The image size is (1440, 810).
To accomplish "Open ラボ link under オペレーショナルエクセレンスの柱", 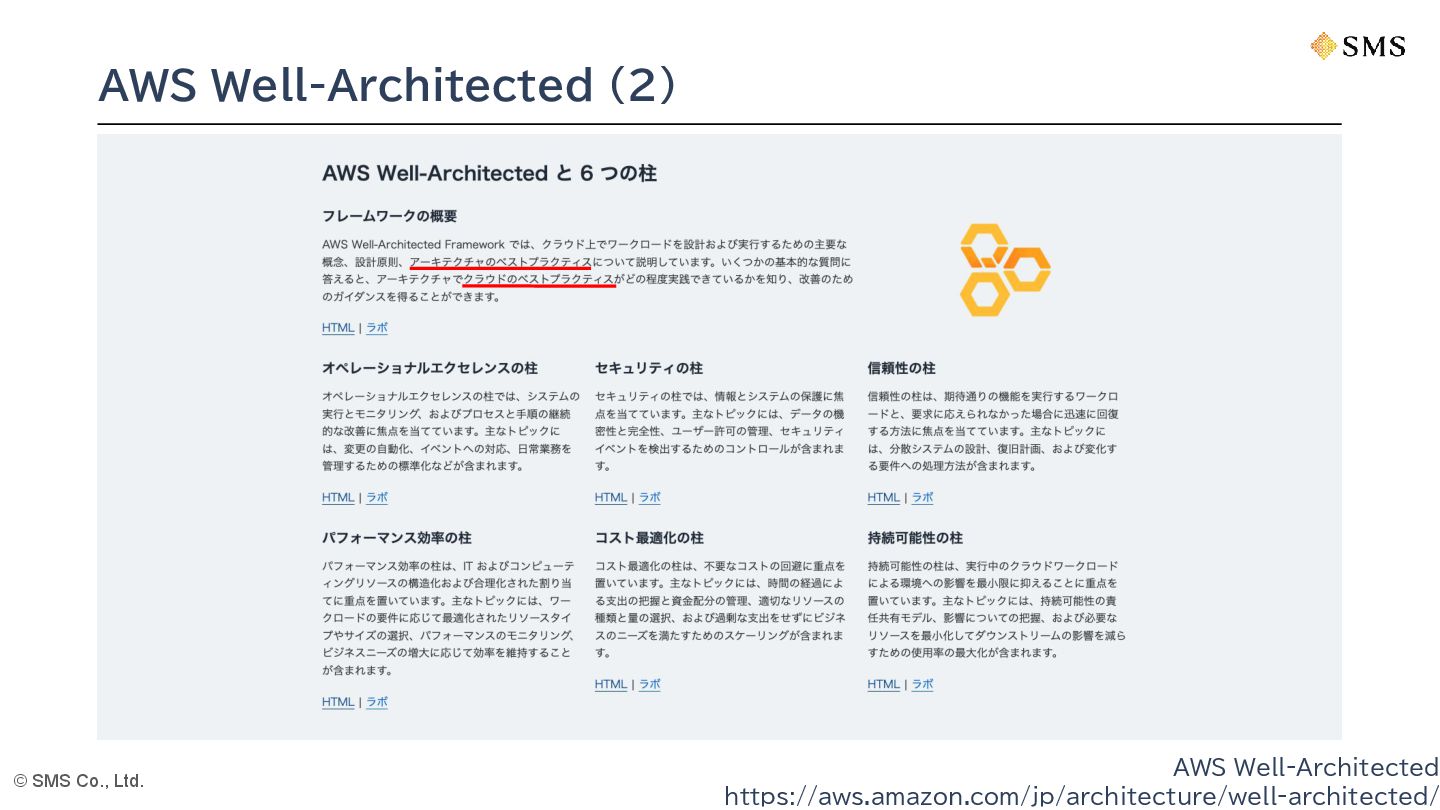I will tap(377, 498).
